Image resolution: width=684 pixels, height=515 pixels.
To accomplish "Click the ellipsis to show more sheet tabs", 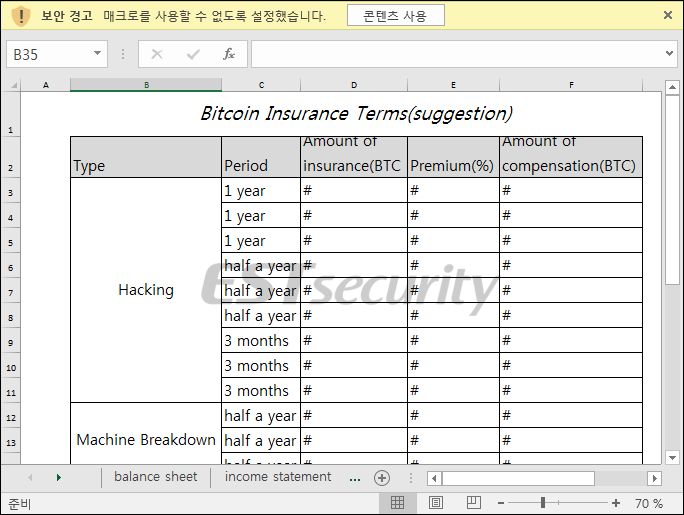I will point(355,478).
